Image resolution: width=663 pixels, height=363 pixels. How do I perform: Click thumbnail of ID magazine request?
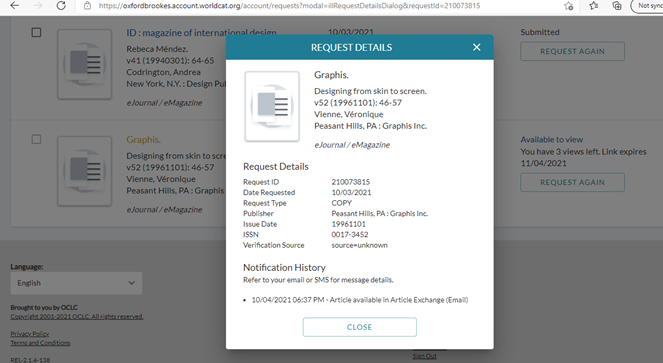click(85, 64)
